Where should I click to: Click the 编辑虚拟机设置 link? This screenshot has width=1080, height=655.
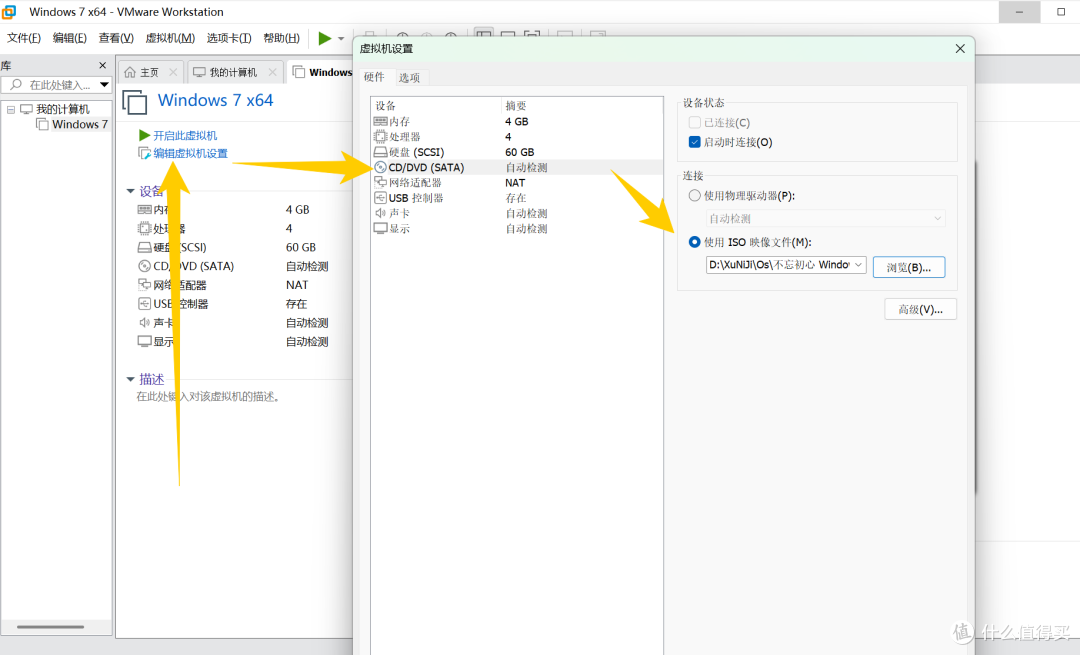[x=190, y=154]
